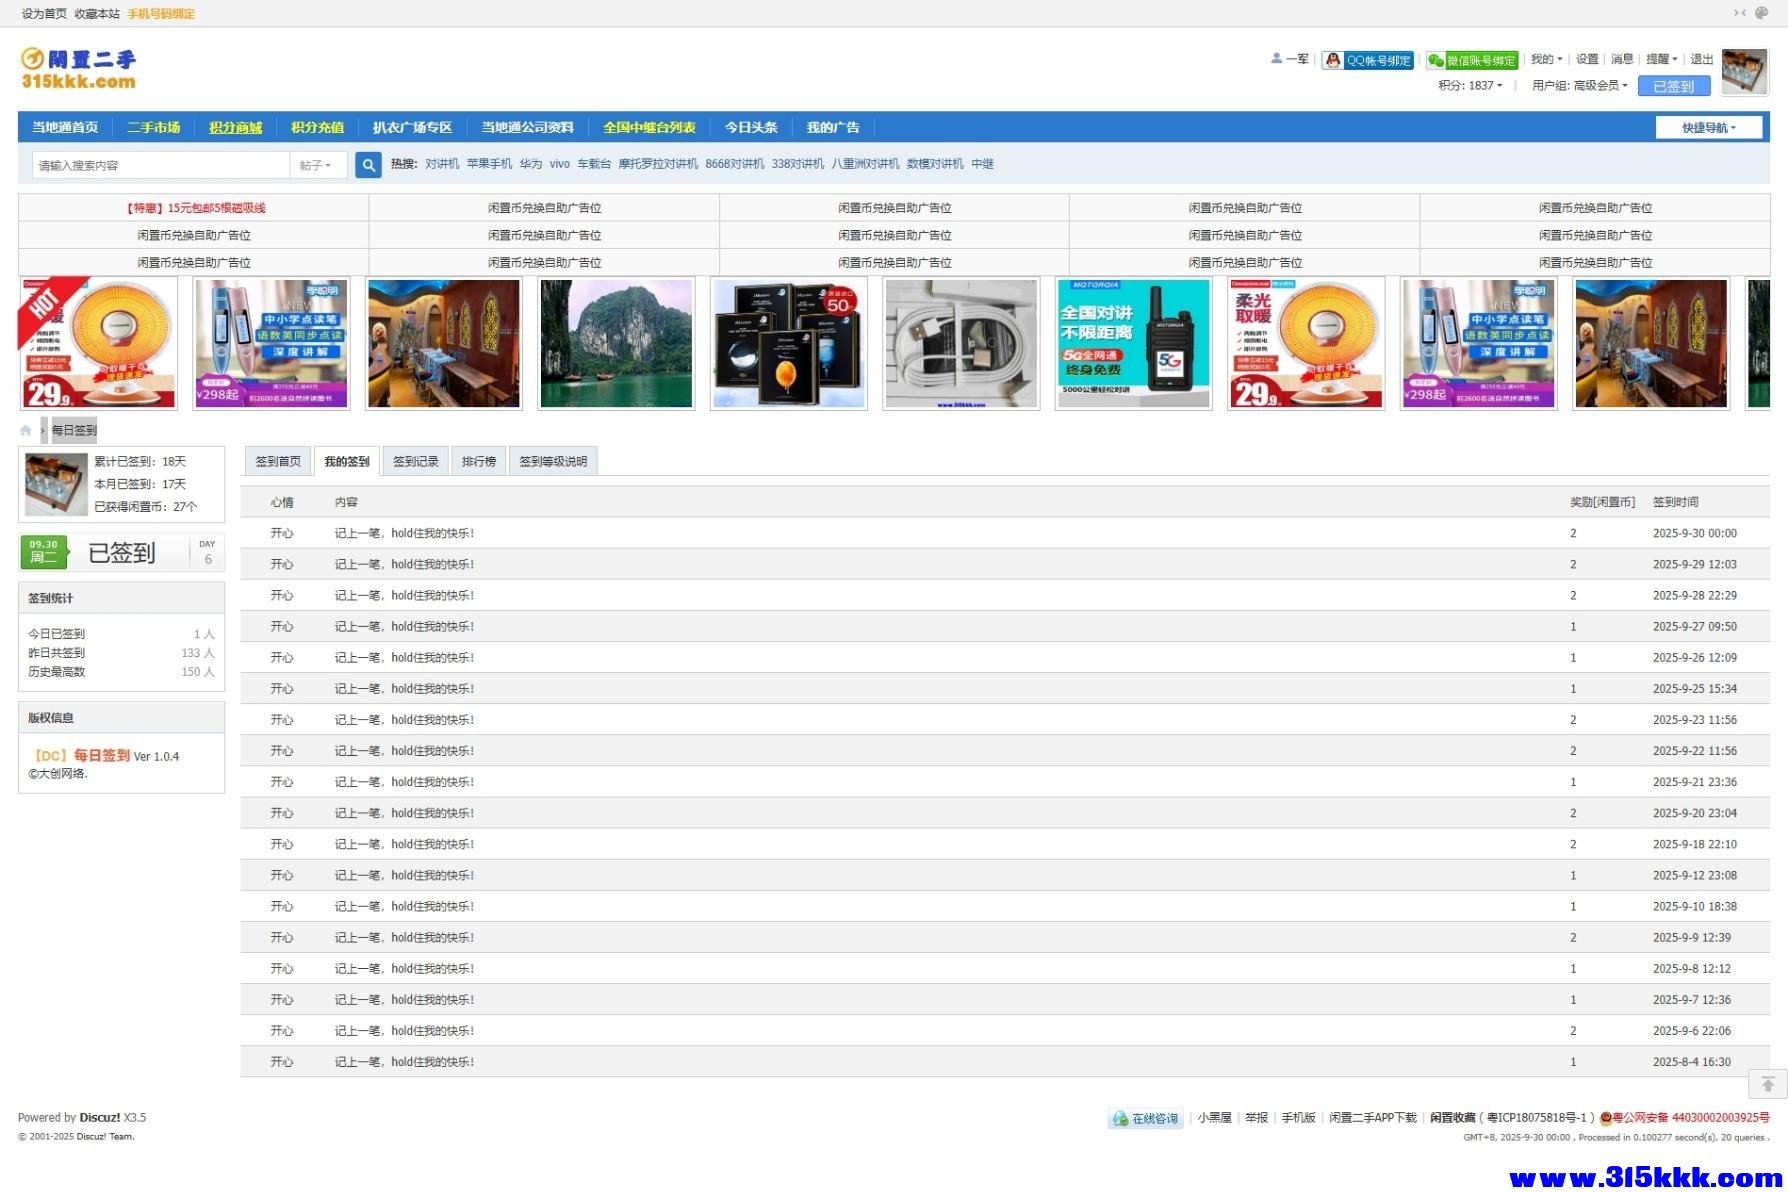Click the 在线咨询 online consult icon
Image resolution: width=1788 pixels, height=1193 pixels.
tap(1121, 1119)
